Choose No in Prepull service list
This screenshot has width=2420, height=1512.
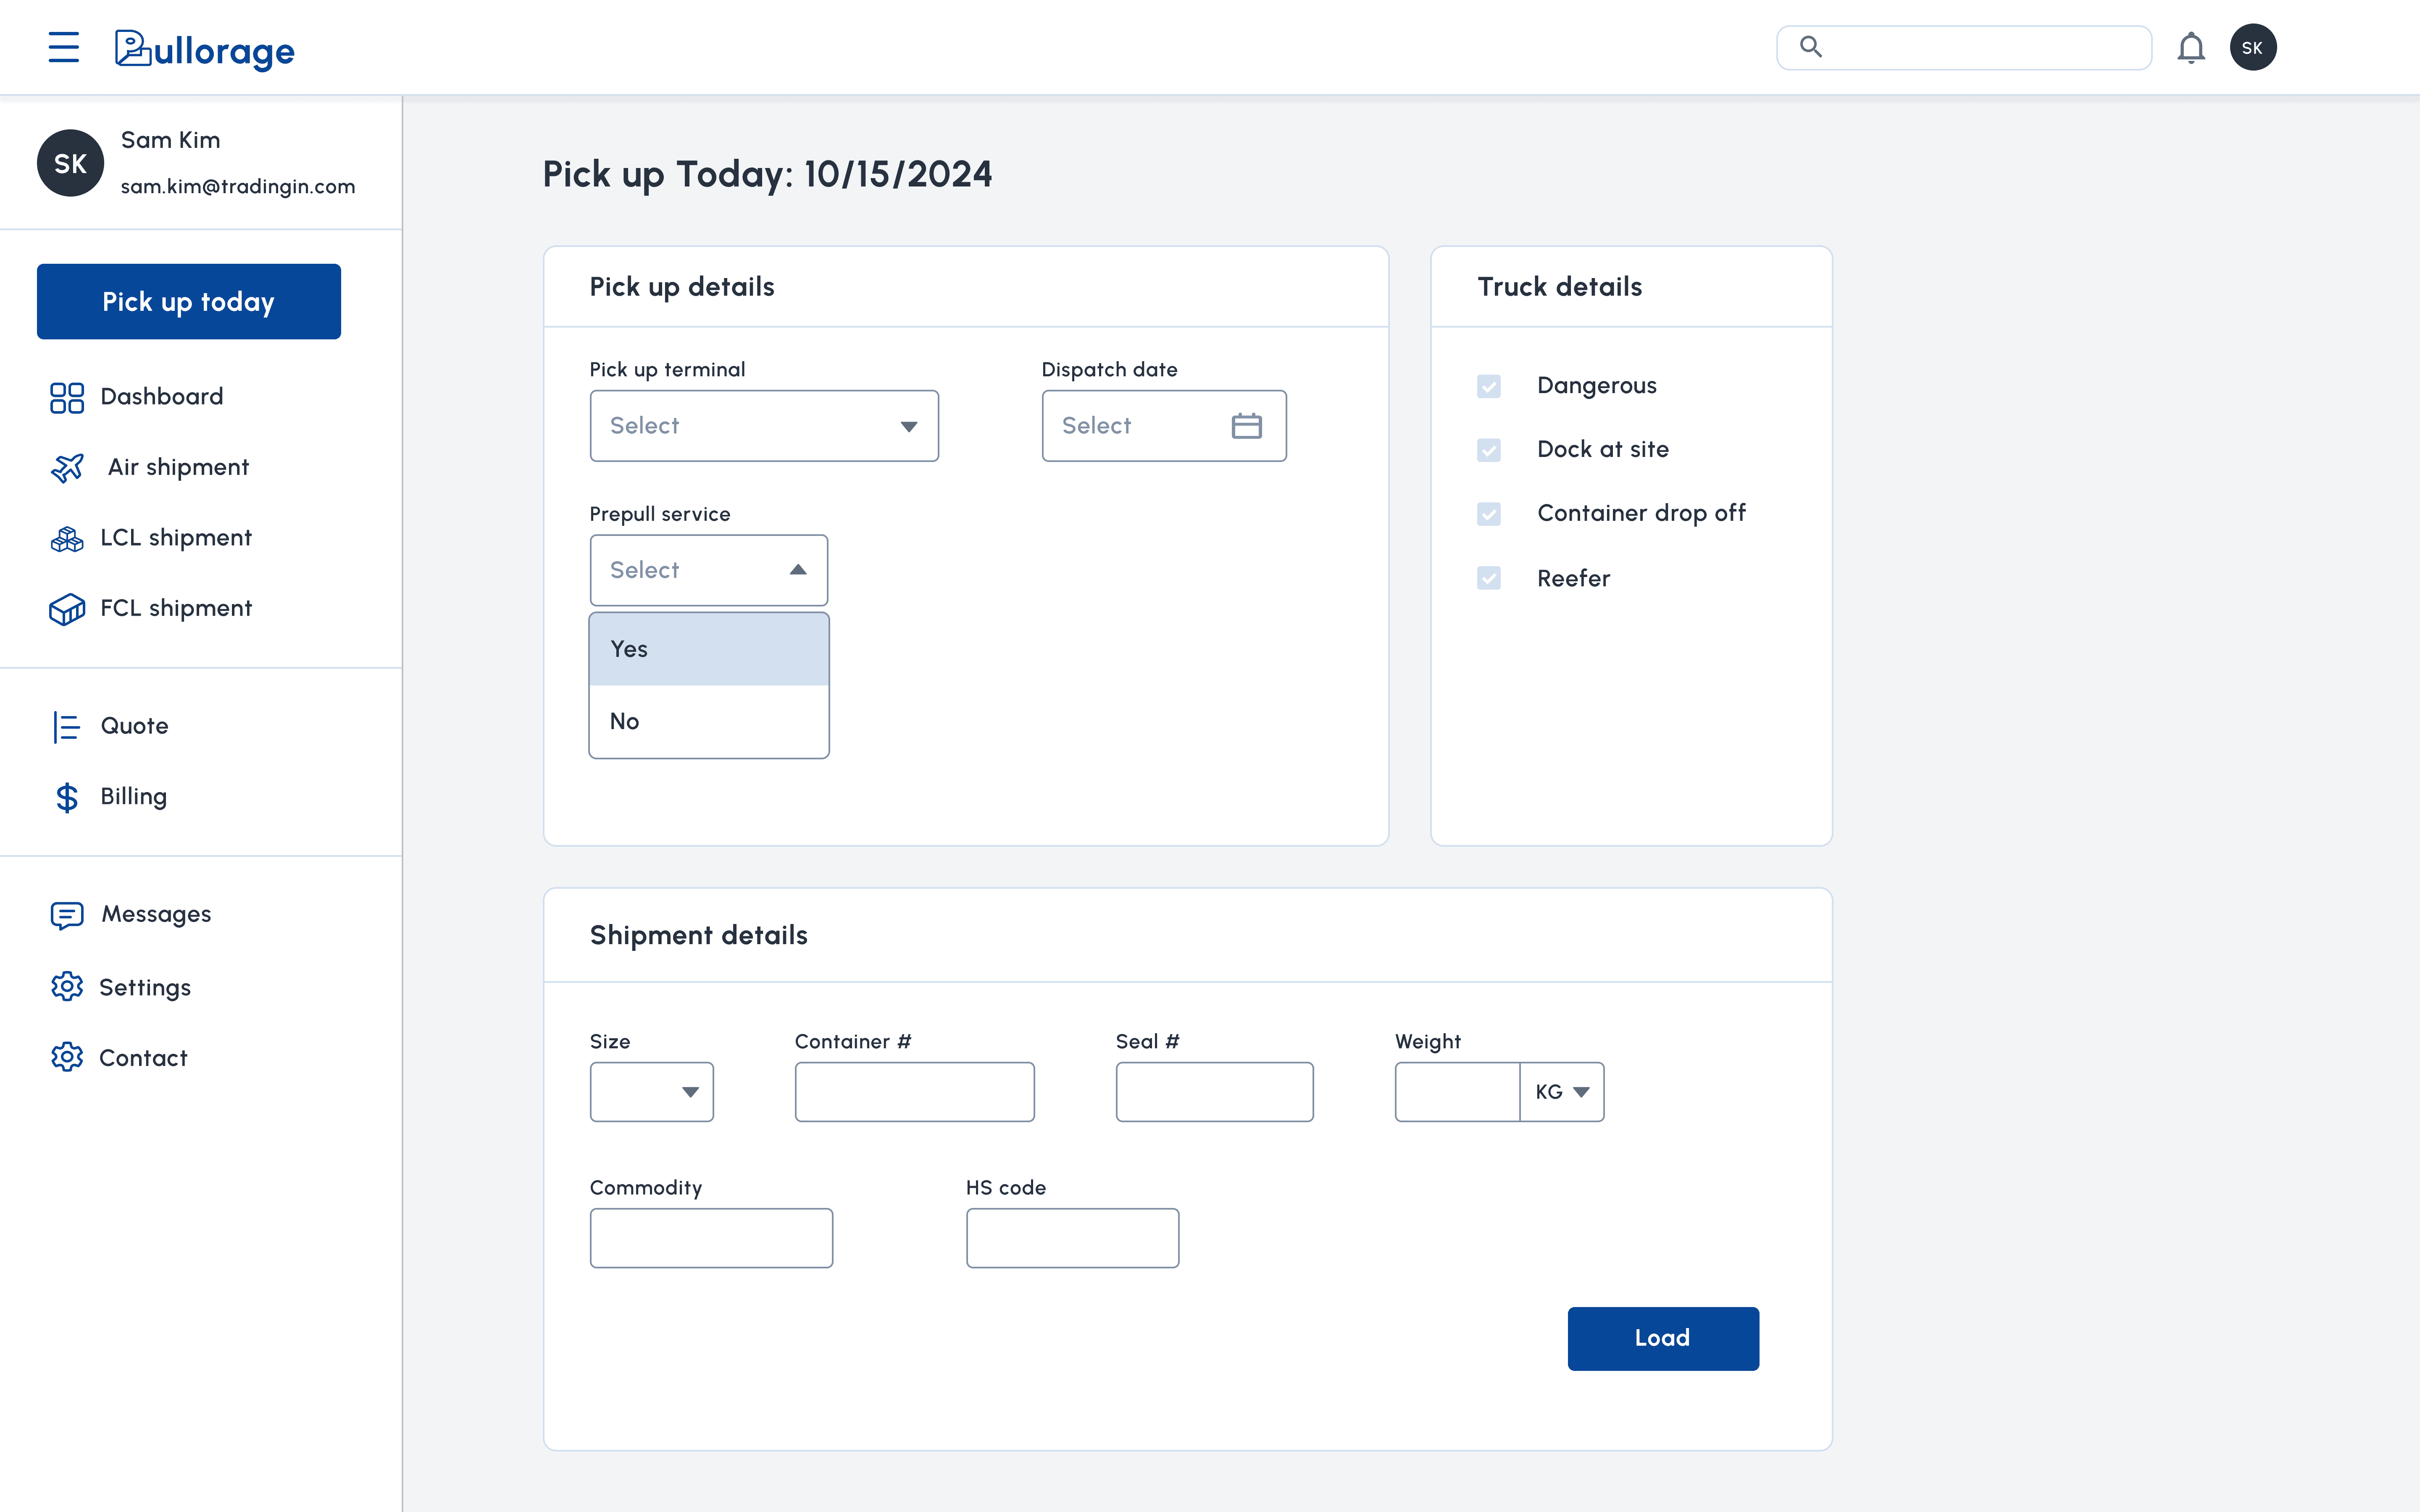tap(709, 721)
